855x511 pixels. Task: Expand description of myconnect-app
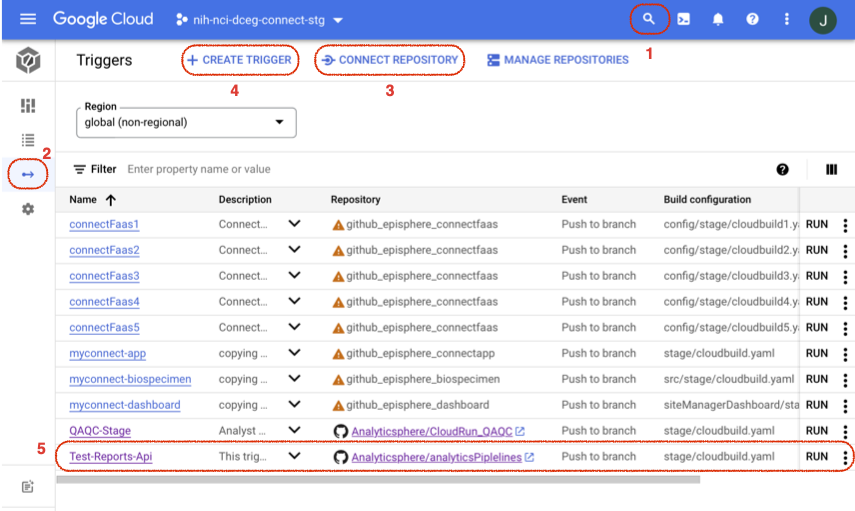[294, 353]
